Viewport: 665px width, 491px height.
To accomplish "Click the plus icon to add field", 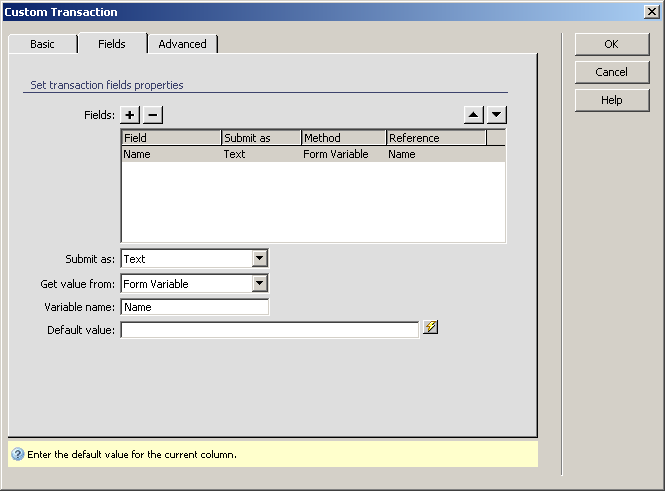I will coord(131,115).
